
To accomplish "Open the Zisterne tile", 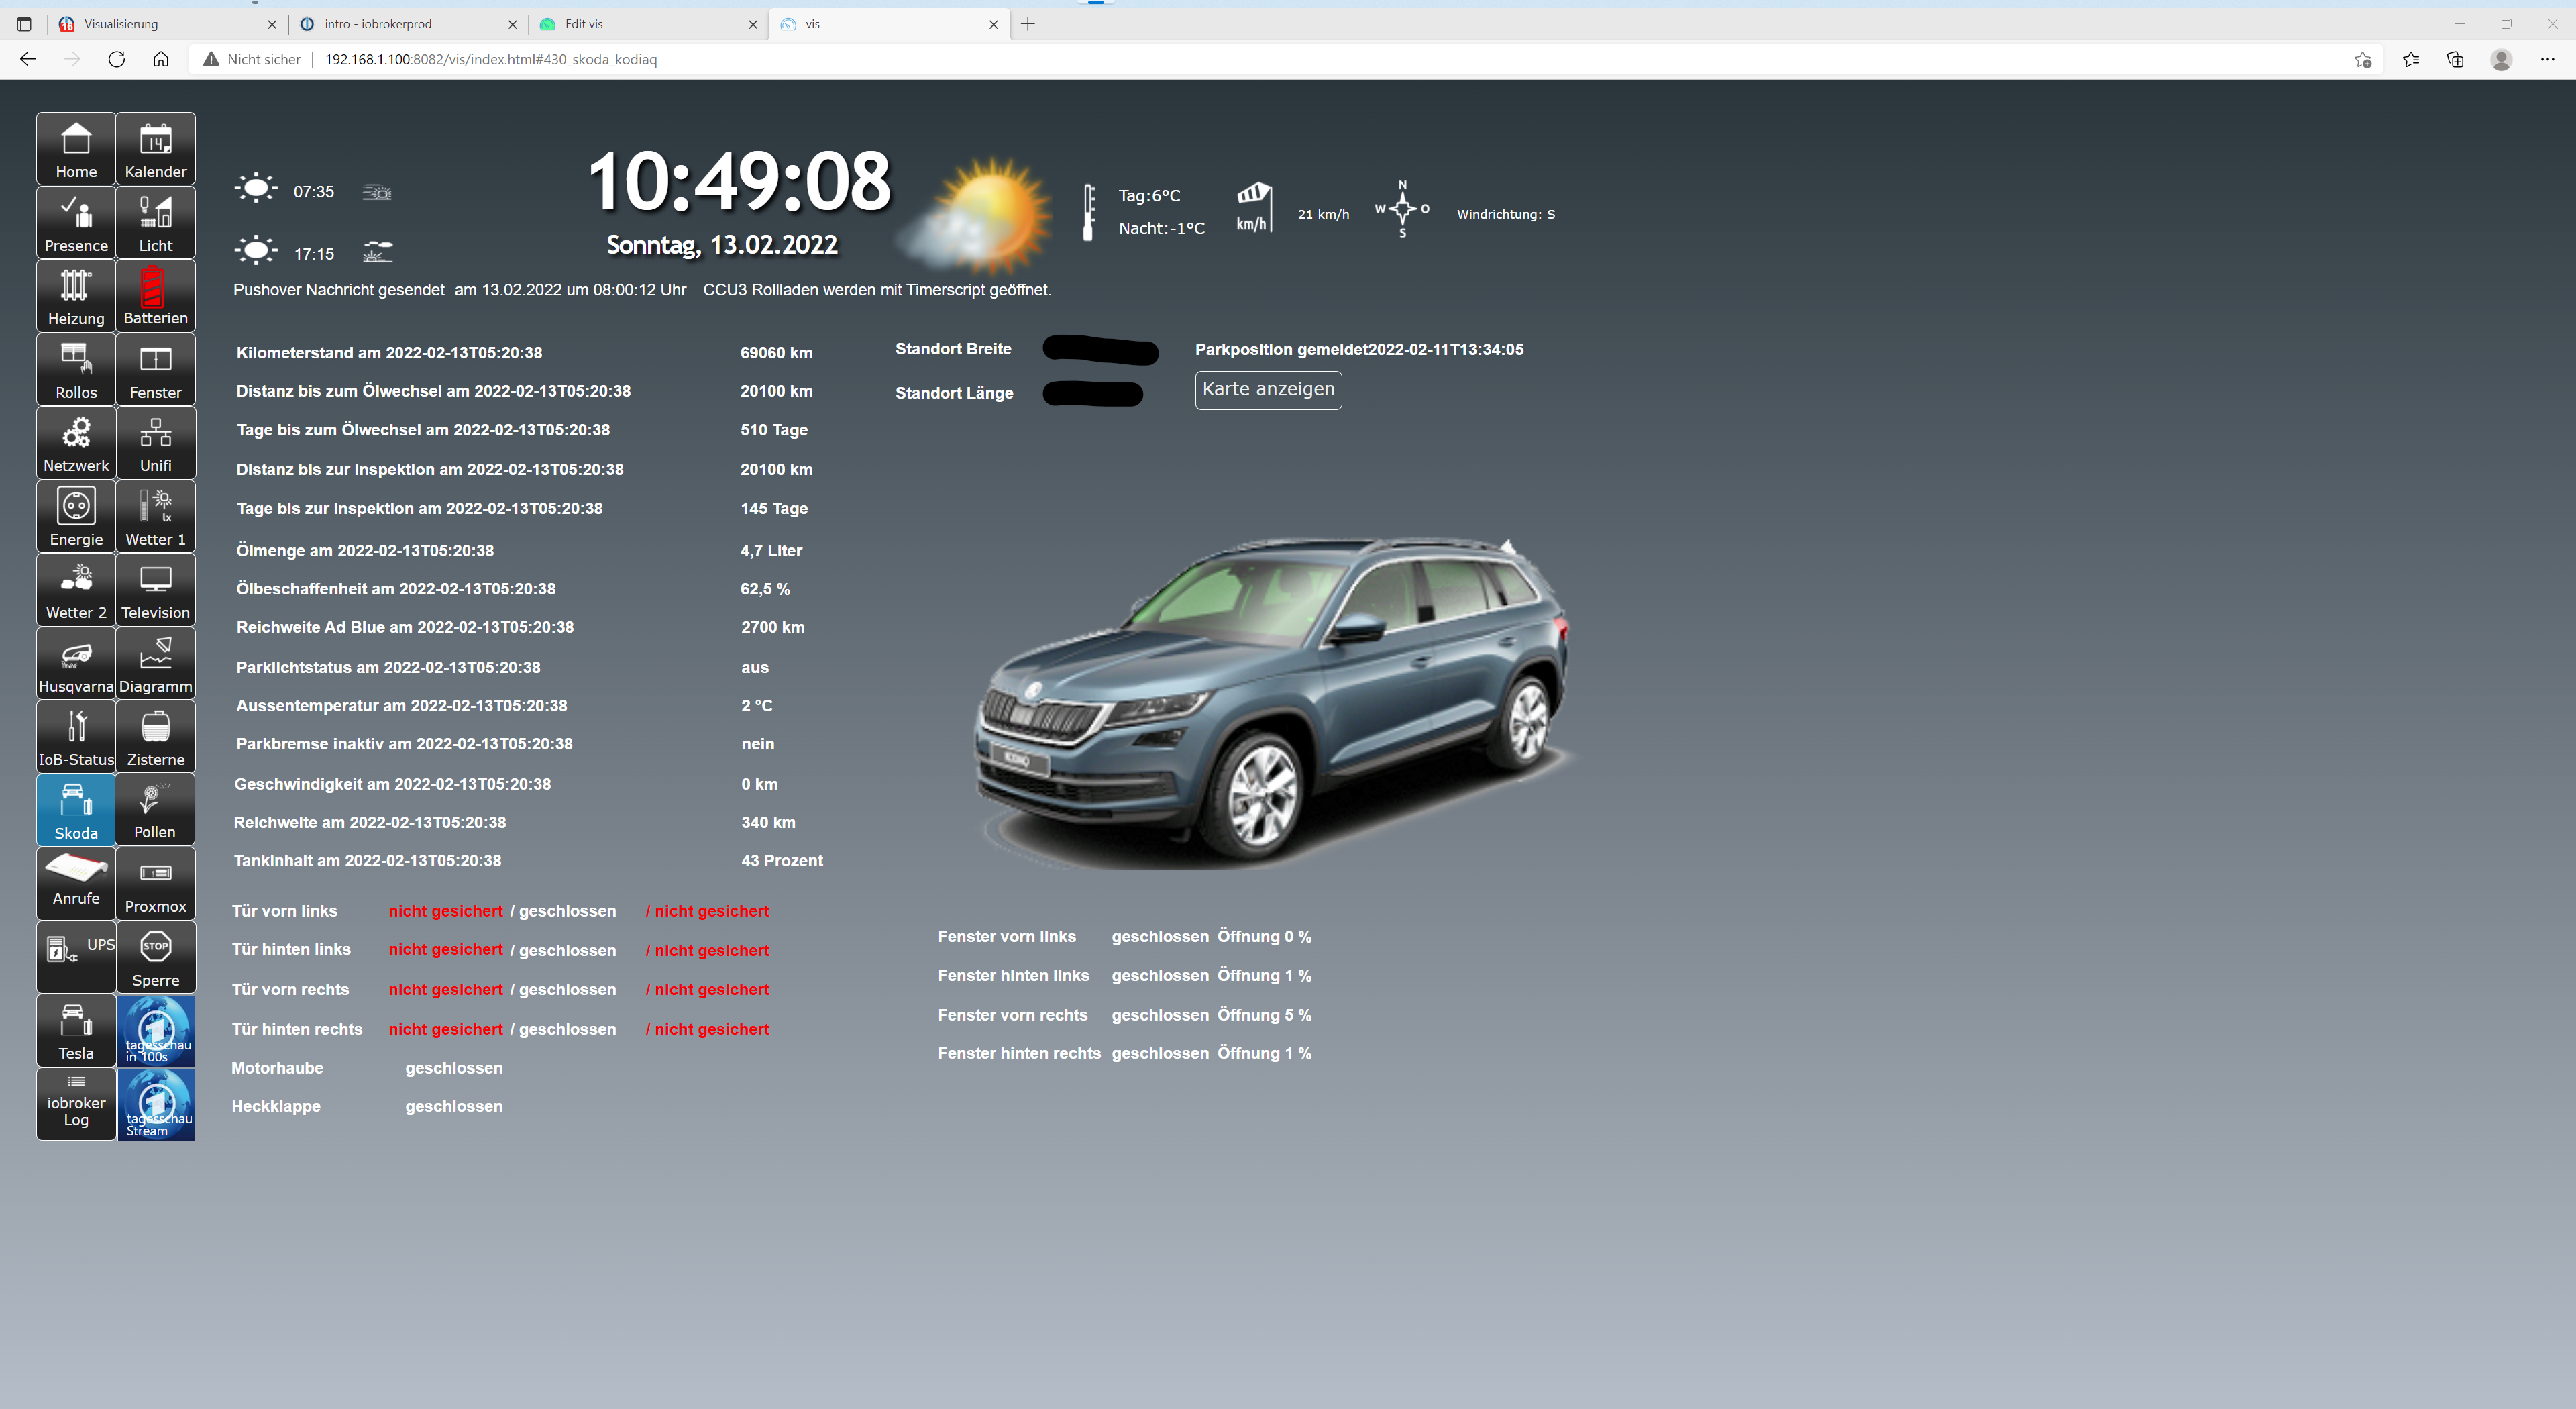I will point(155,737).
